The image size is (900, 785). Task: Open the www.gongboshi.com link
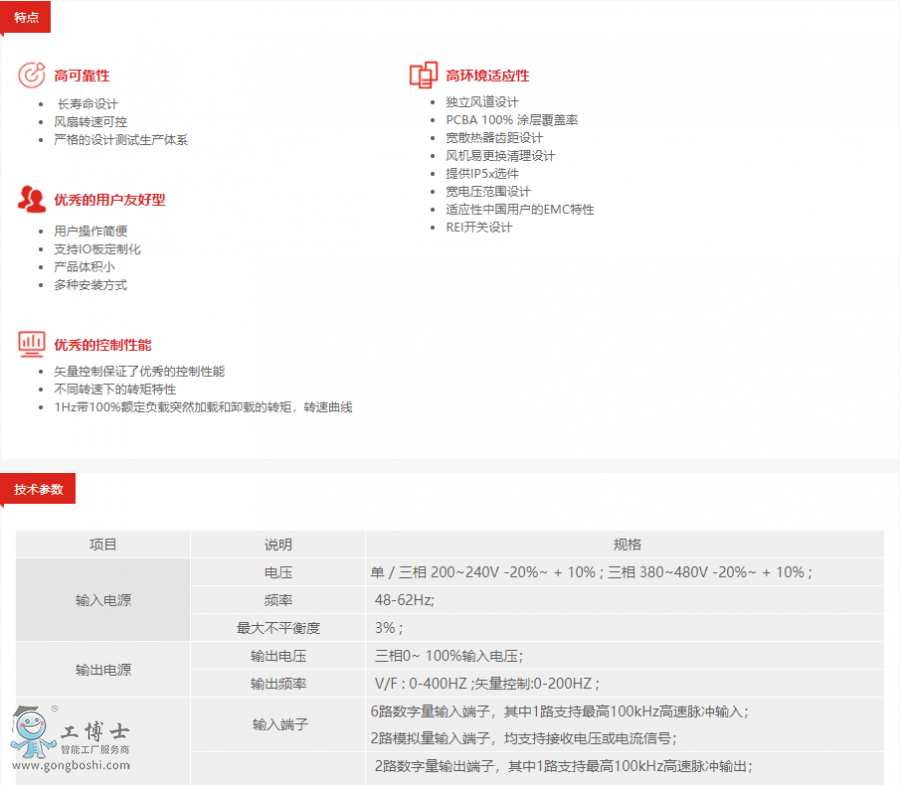[x=69, y=765]
